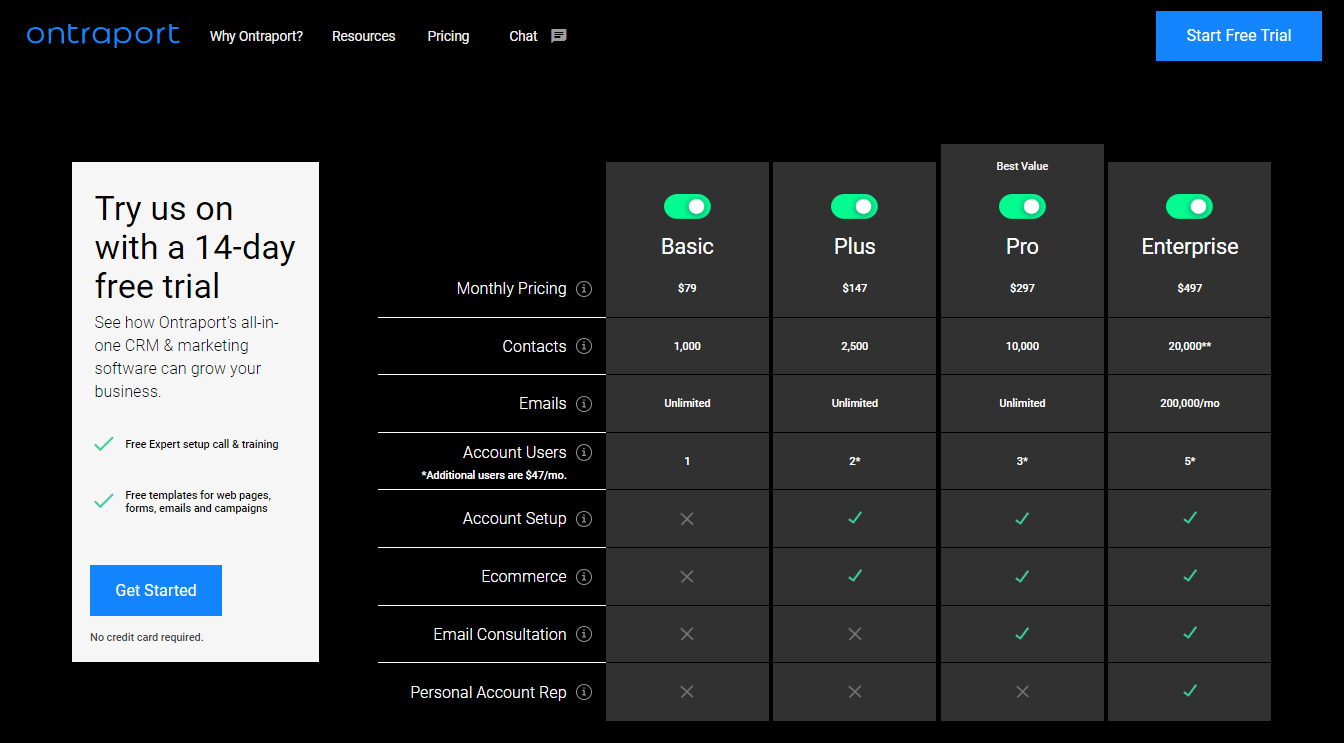Click Email Consultation X under Plus
The image size is (1344, 743).
[x=854, y=634]
